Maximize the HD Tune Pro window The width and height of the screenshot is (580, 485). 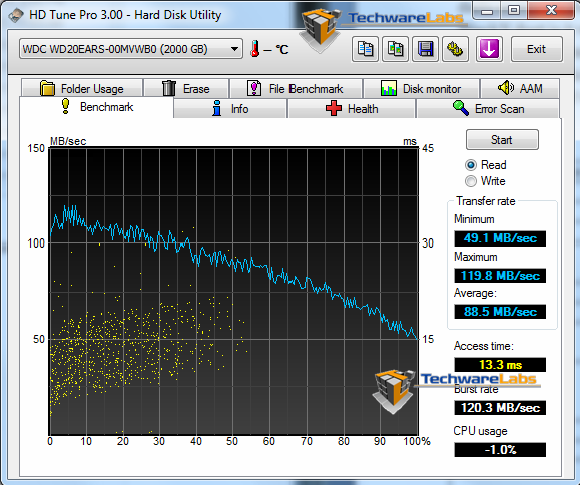[x=514, y=11]
